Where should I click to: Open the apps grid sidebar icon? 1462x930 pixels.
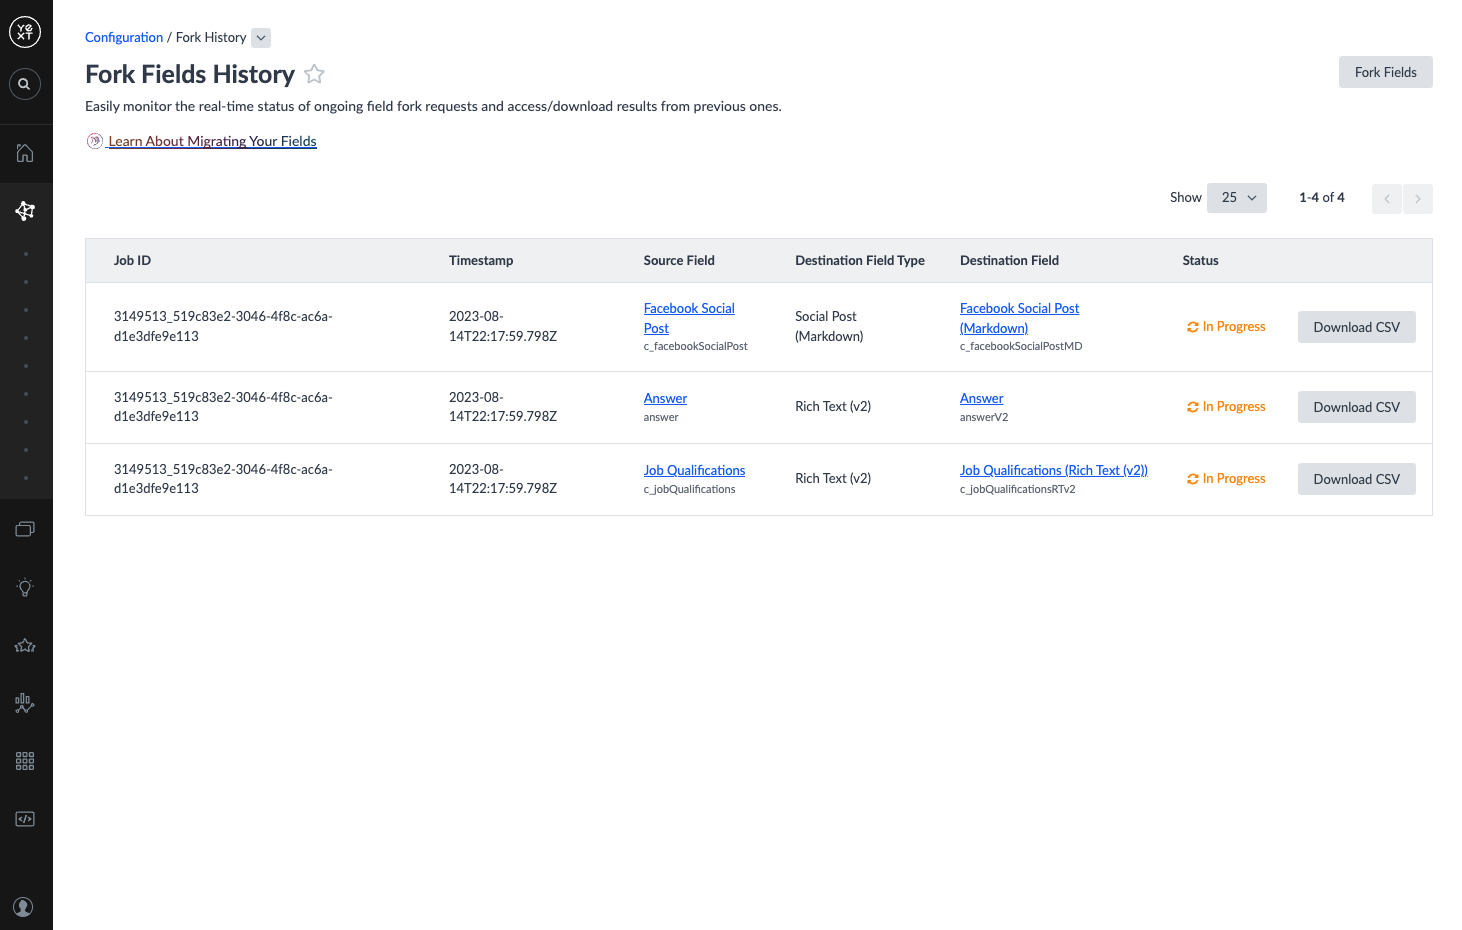25,761
